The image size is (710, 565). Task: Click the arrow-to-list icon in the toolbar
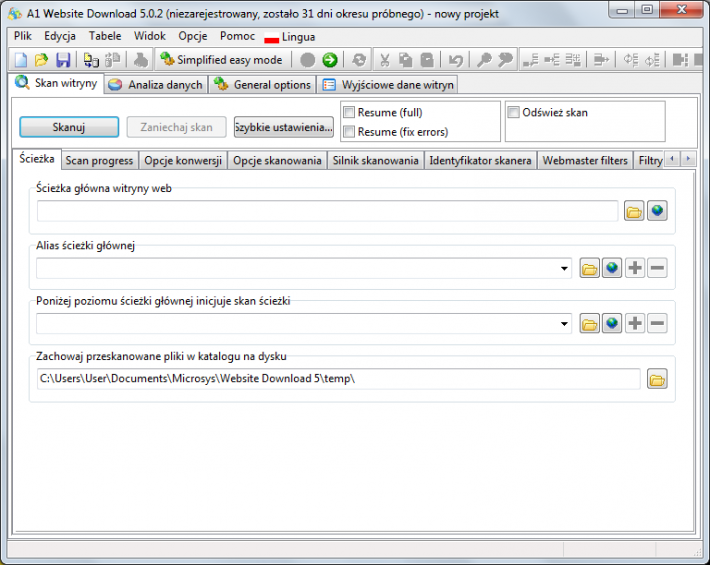click(x=601, y=60)
